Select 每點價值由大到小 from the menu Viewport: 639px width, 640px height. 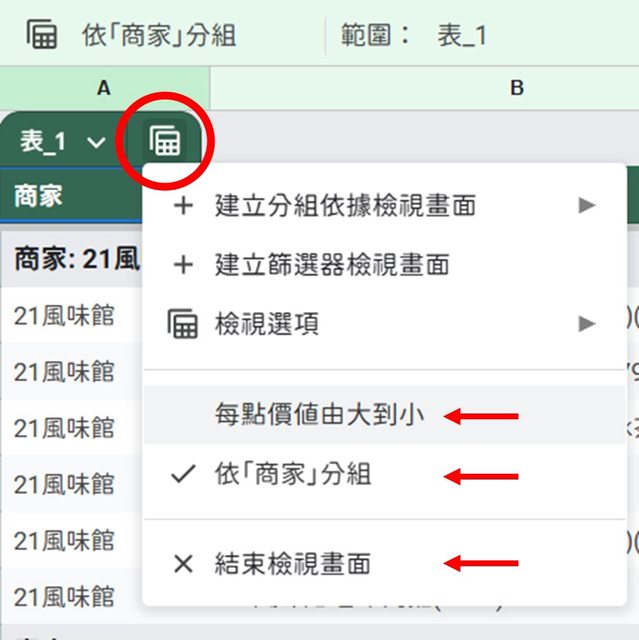point(320,415)
